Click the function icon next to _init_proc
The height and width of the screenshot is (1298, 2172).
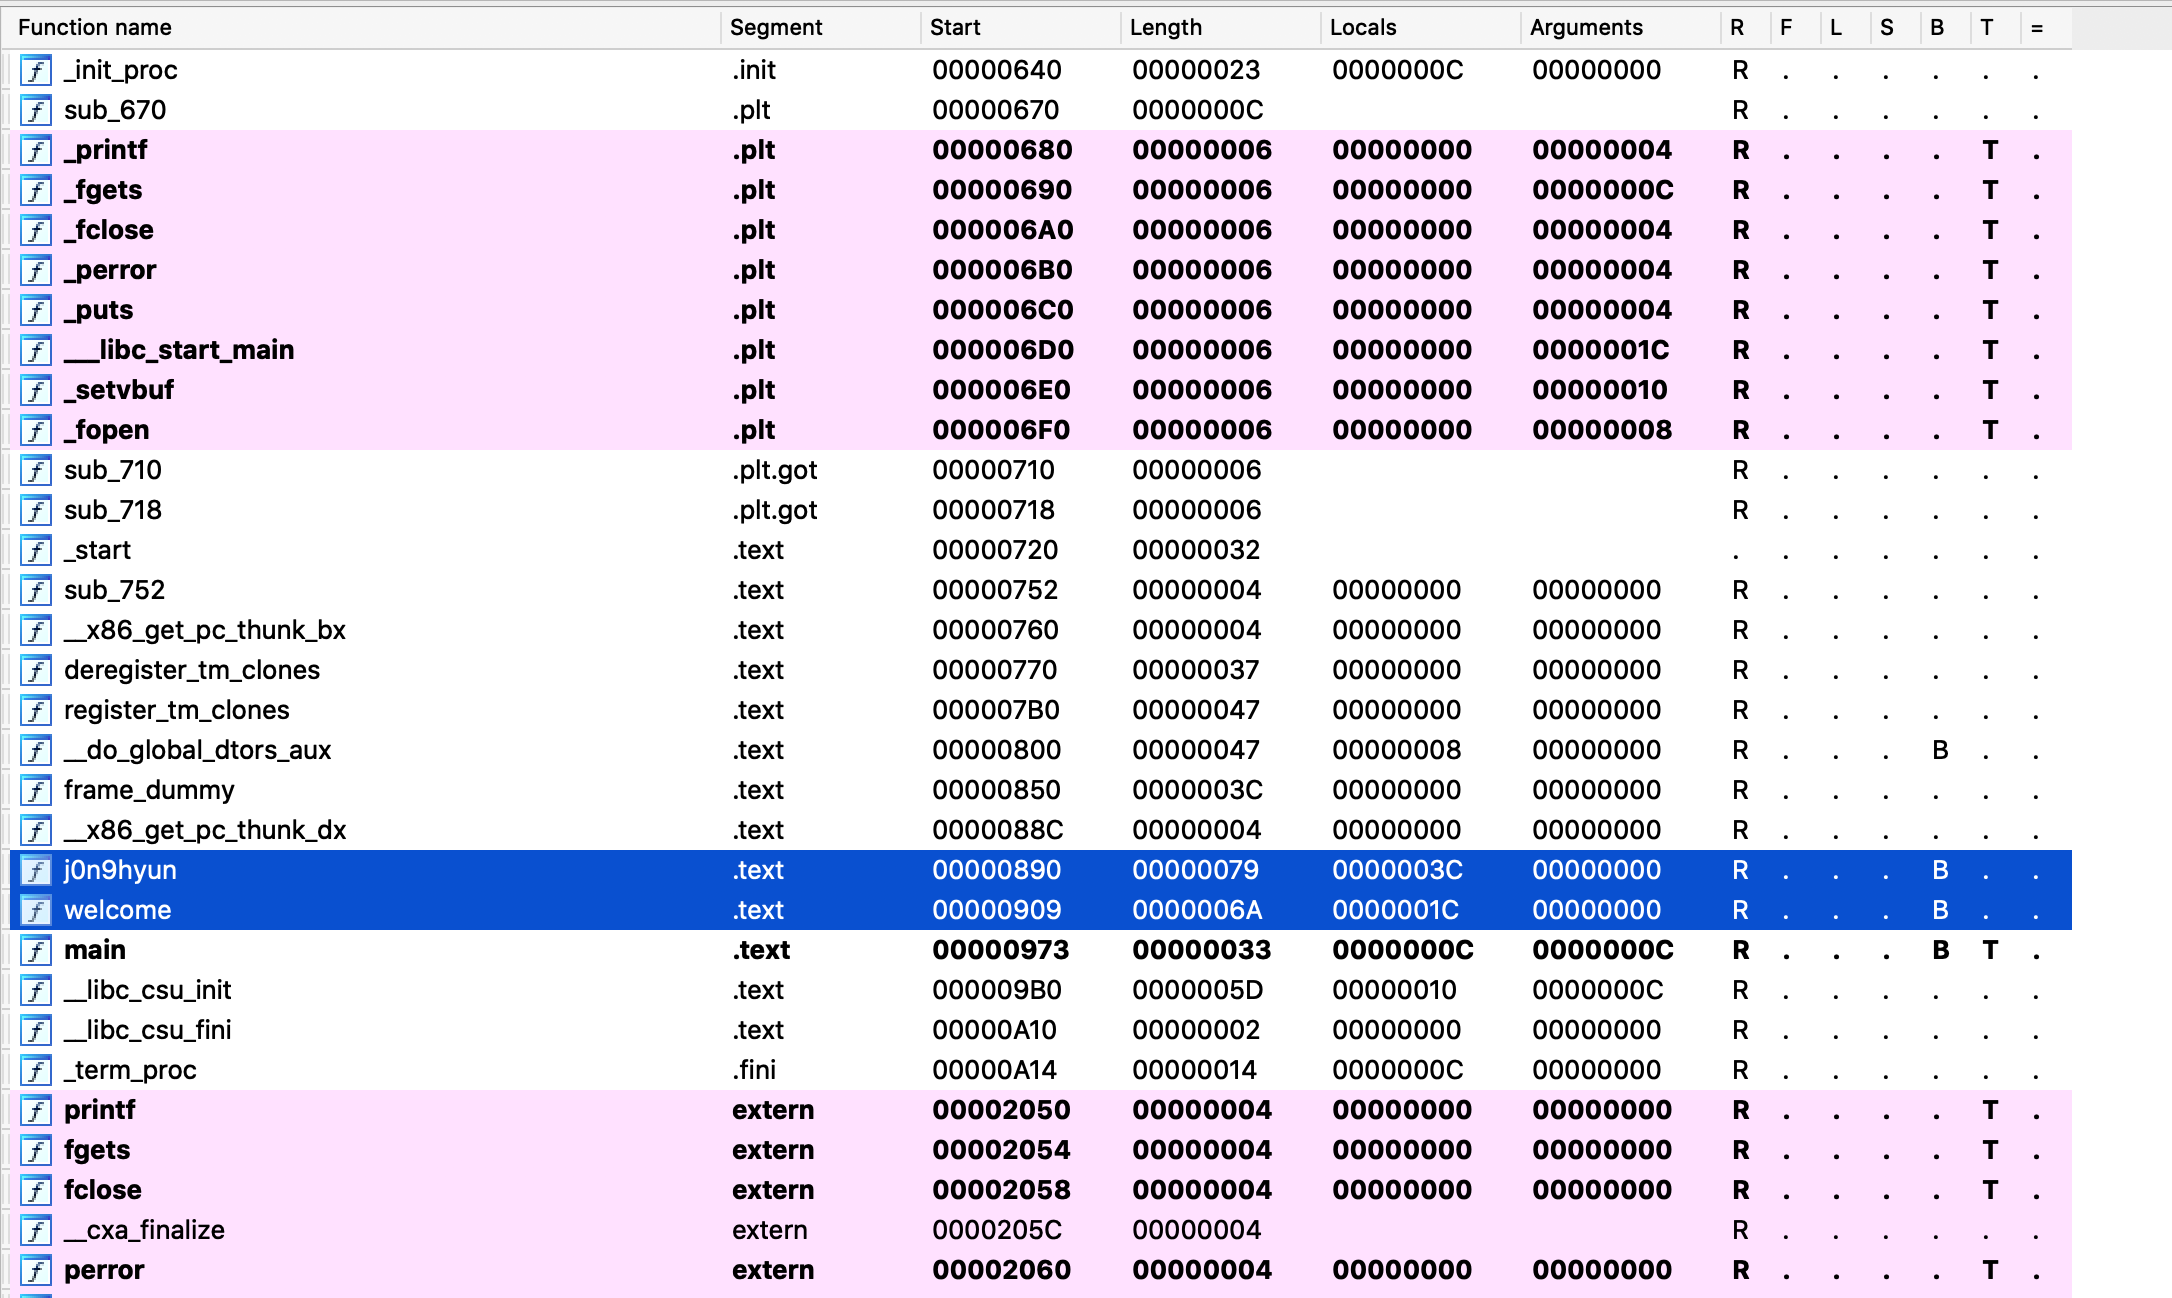click(x=36, y=71)
